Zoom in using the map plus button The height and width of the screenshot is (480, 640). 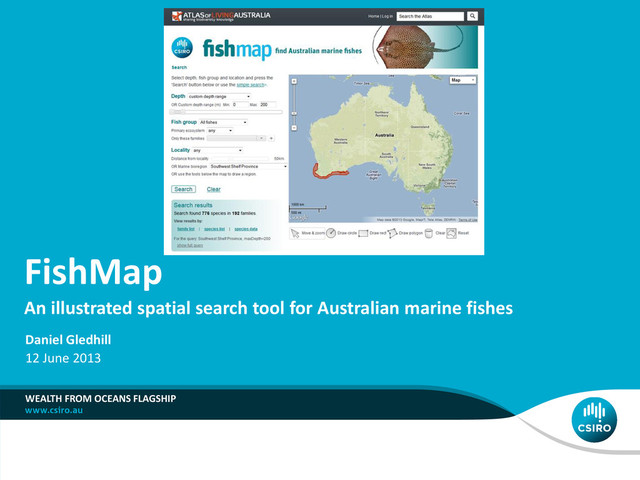294,81
